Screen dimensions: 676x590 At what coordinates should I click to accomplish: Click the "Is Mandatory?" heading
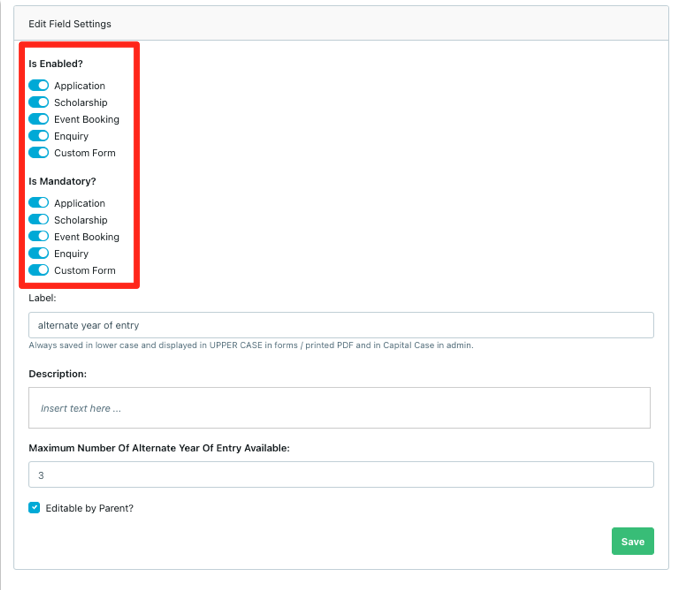pyautogui.click(x=61, y=181)
